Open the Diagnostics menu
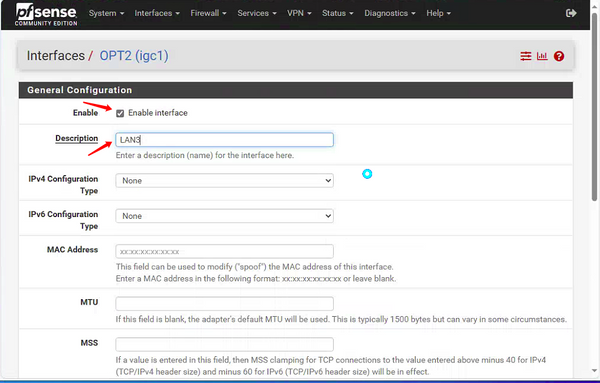600x383 pixels. coord(390,13)
